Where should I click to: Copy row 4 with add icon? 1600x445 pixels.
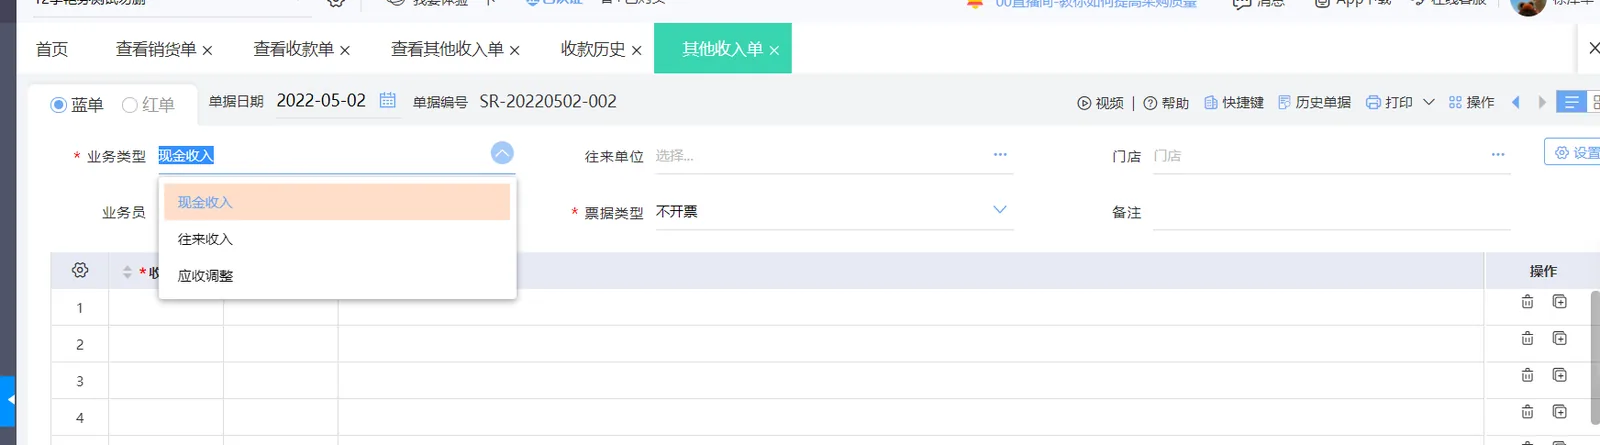click(1559, 411)
